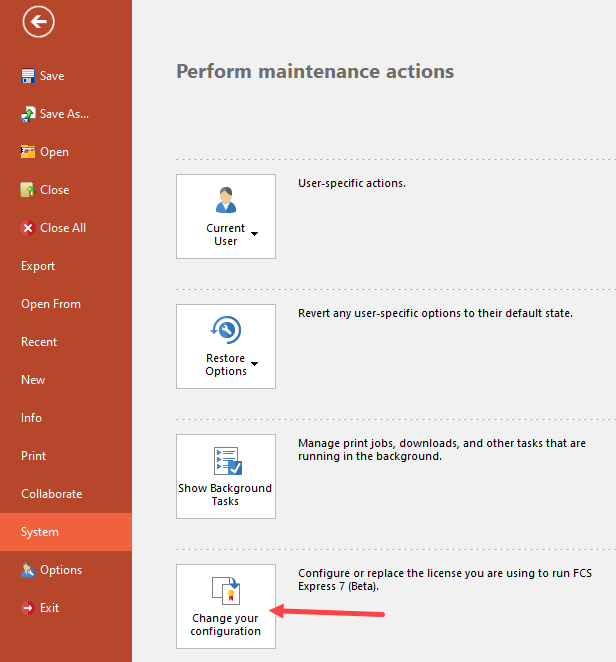This screenshot has width=616, height=662.
Task: Click the back arrow circle icon
Action: [x=38, y=22]
